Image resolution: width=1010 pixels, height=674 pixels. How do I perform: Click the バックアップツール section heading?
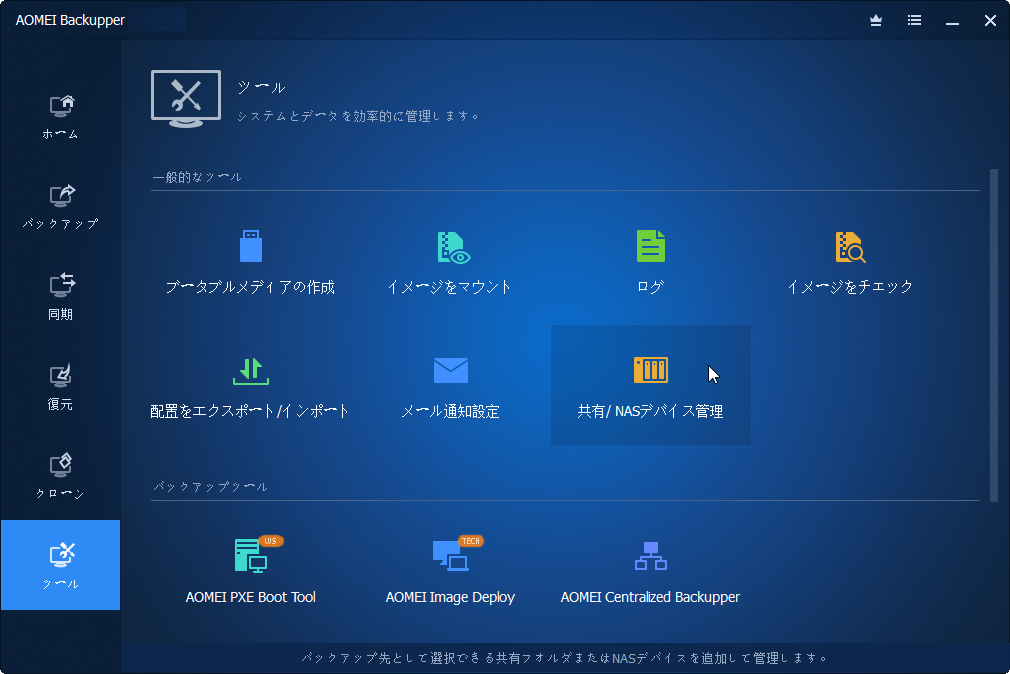pyautogui.click(x=210, y=487)
